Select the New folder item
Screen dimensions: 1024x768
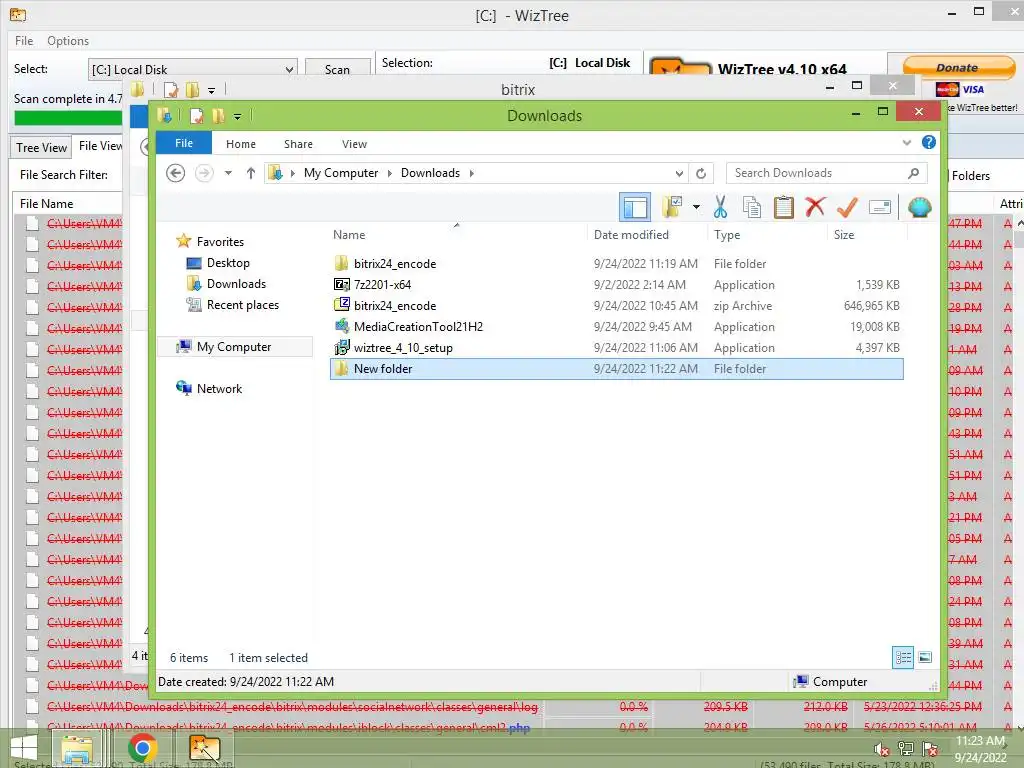(x=616, y=369)
